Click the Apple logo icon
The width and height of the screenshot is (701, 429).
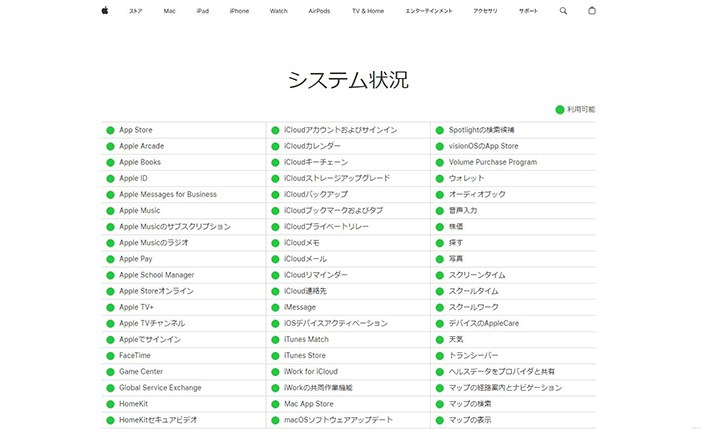[x=105, y=10]
